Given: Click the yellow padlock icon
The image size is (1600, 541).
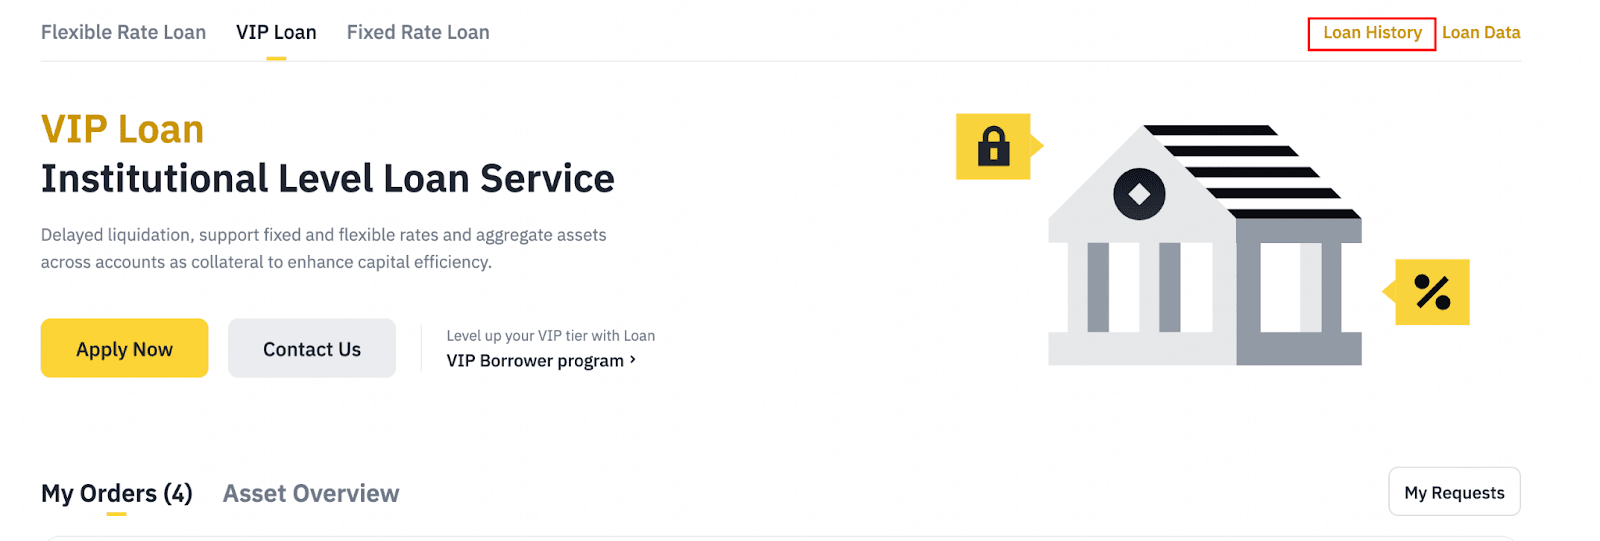Looking at the screenshot, I should point(993,146).
